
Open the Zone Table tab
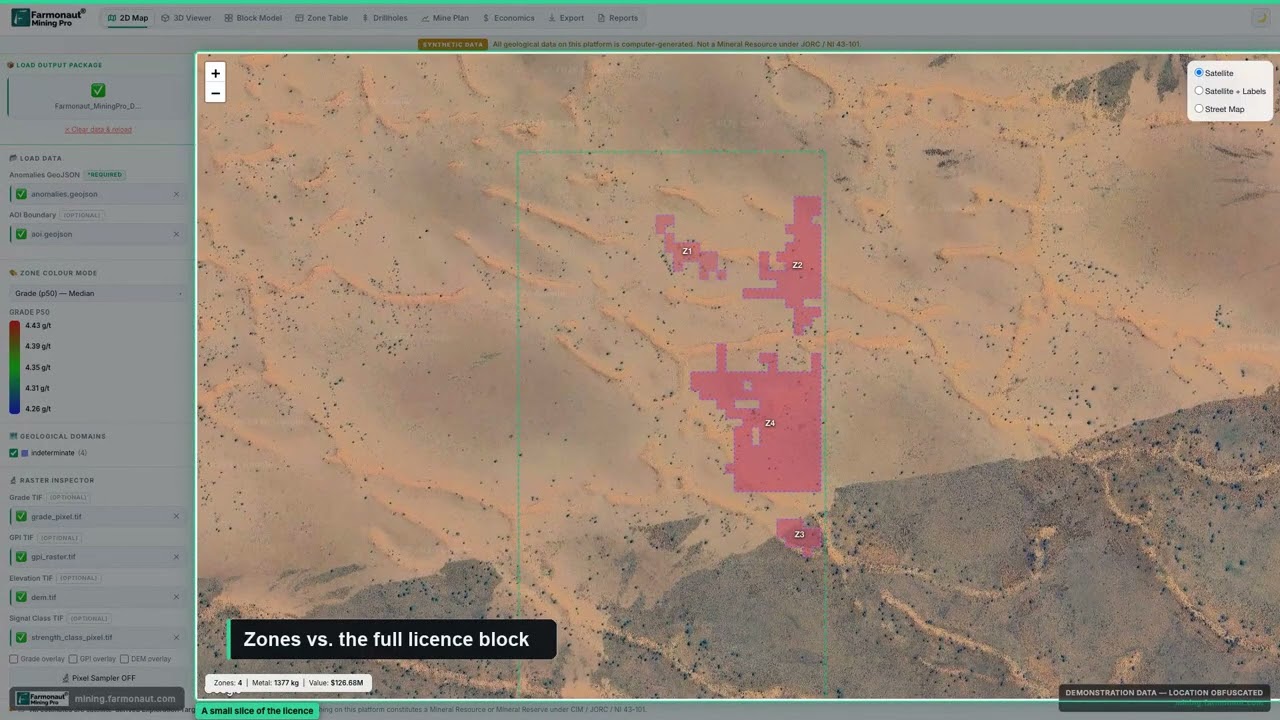tap(321, 18)
